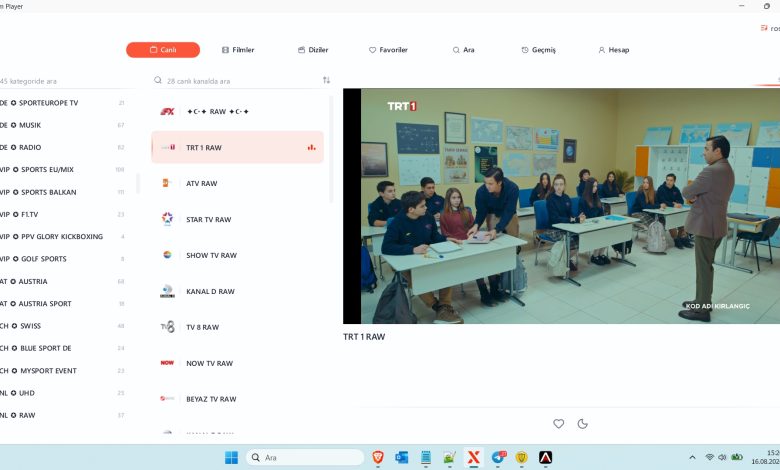Viewport: 780px width, 470px height.
Task: Select the TV 8 RAW channel
Action: tap(237, 327)
